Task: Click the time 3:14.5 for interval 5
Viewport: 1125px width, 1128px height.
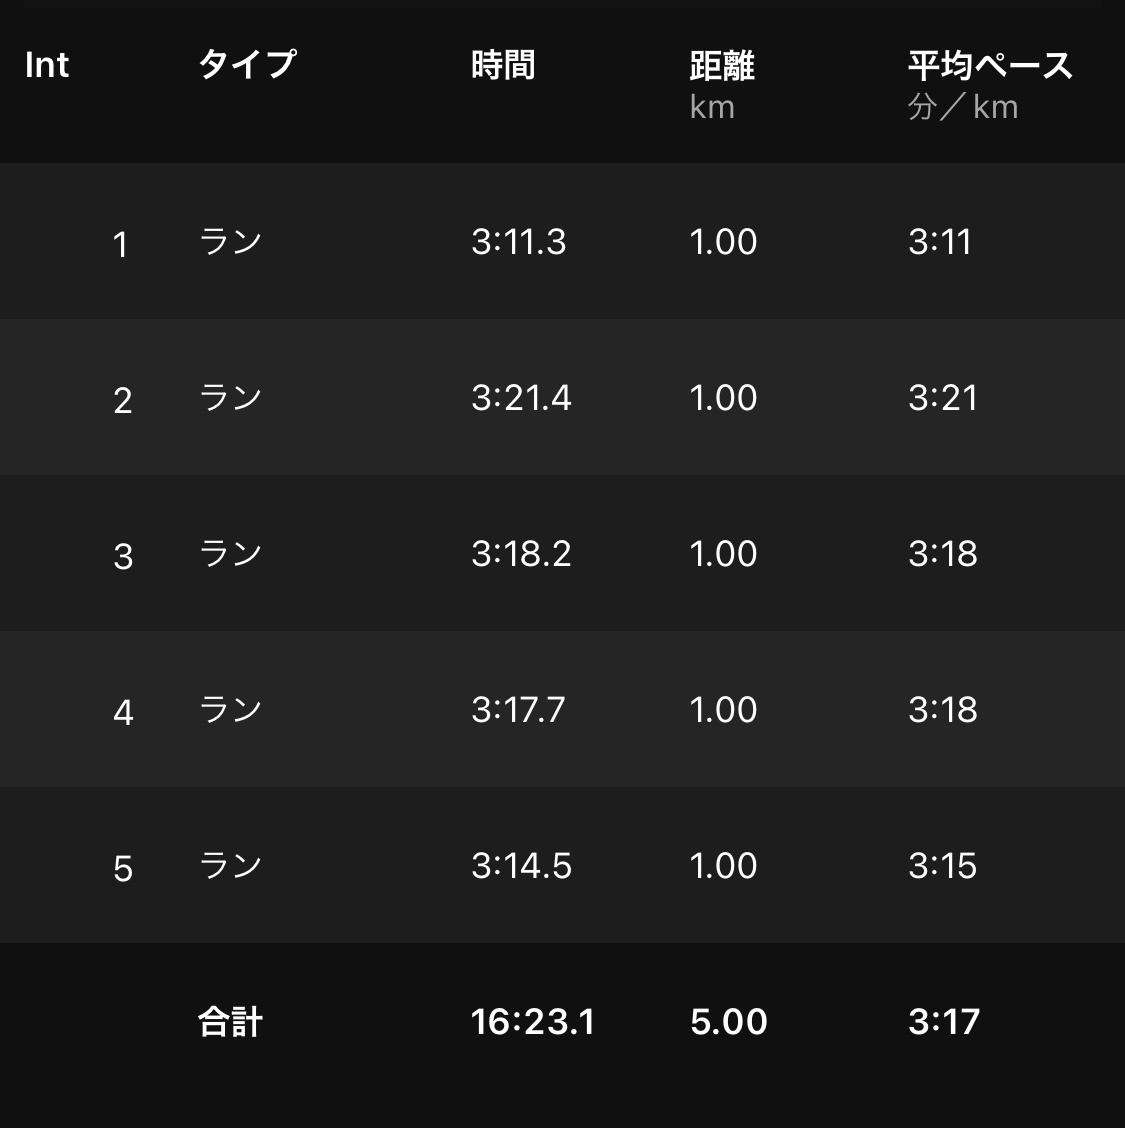Action: 521,866
